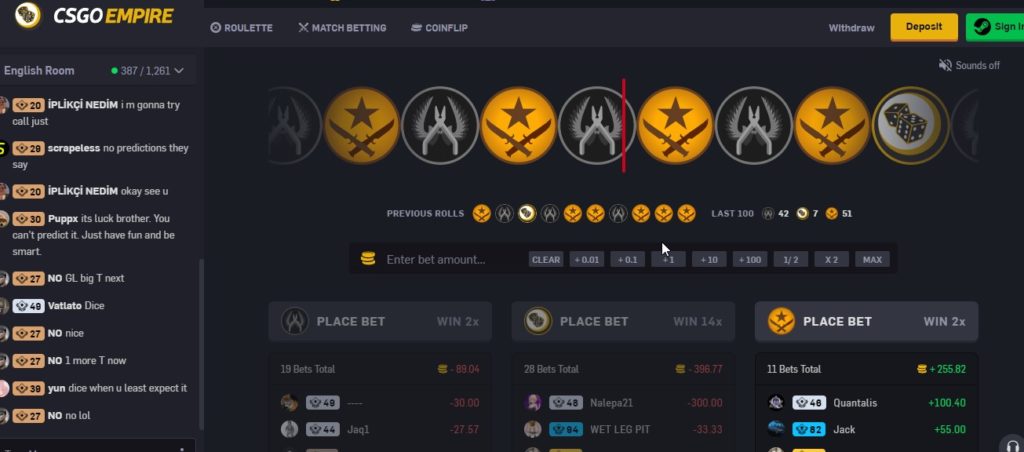This screenshot has height=452, width=1024.
Task: Sign in with Steam button
Action: [995, 27]
